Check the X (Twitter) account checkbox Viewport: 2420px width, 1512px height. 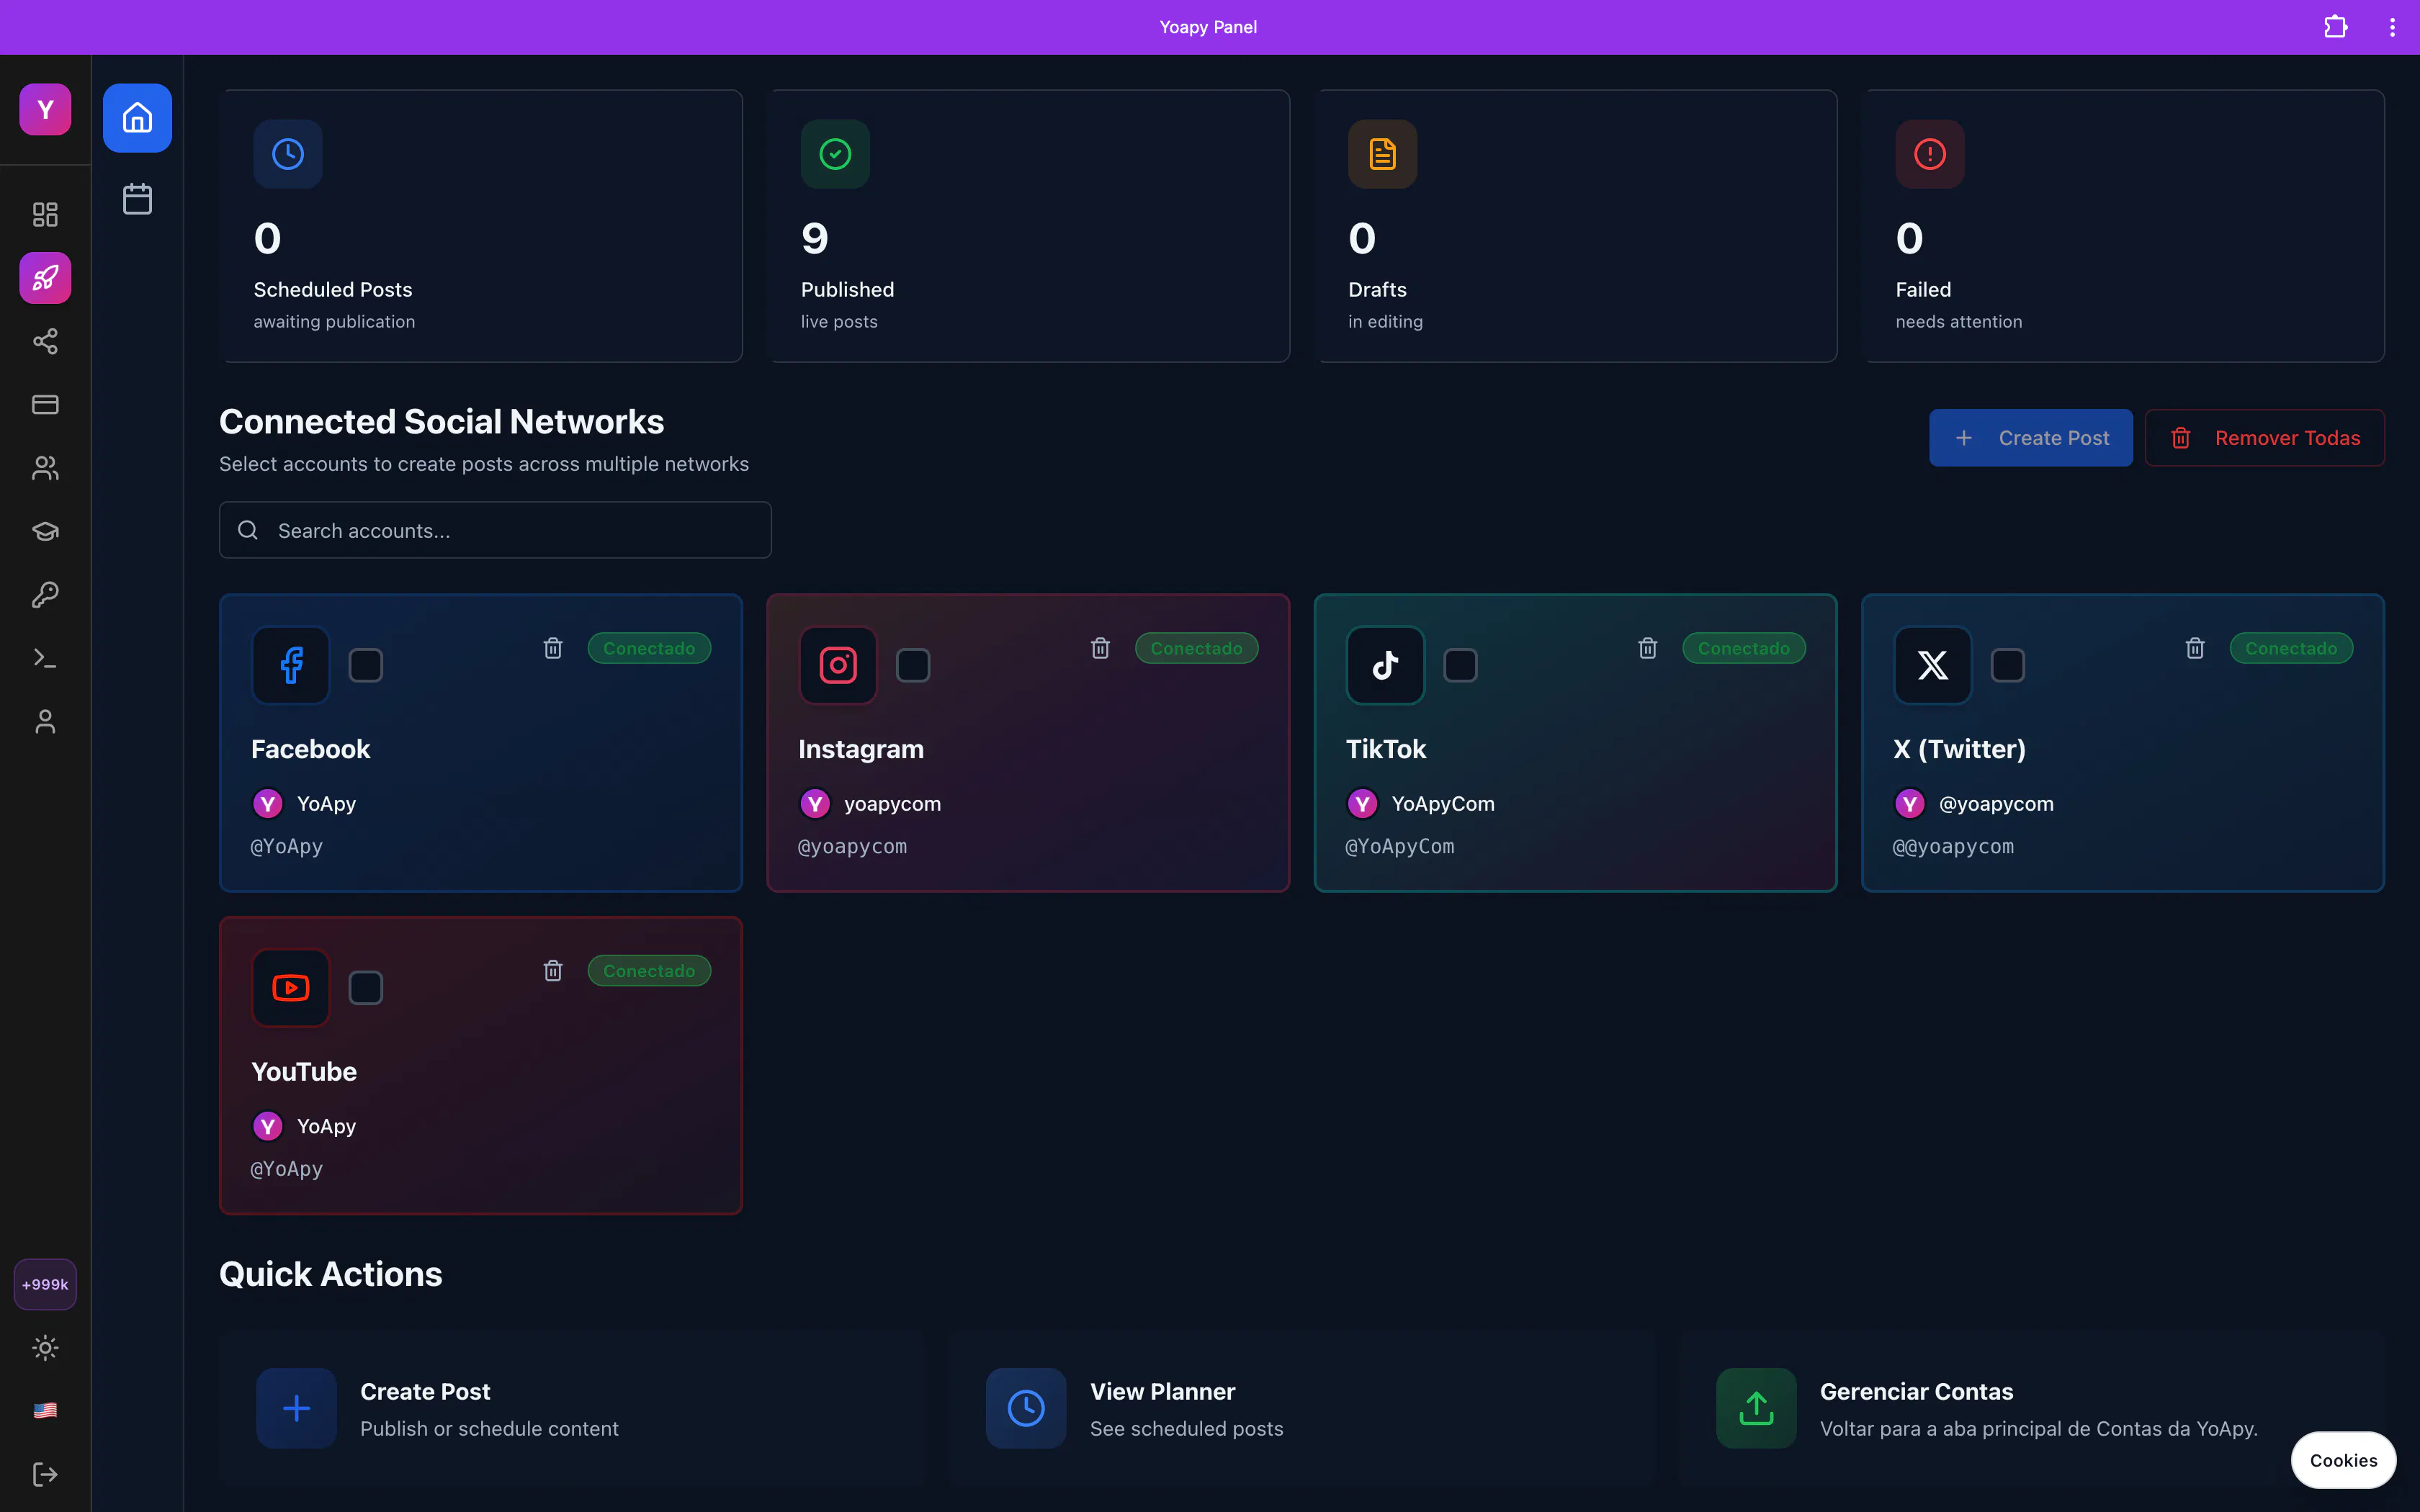2007,665
